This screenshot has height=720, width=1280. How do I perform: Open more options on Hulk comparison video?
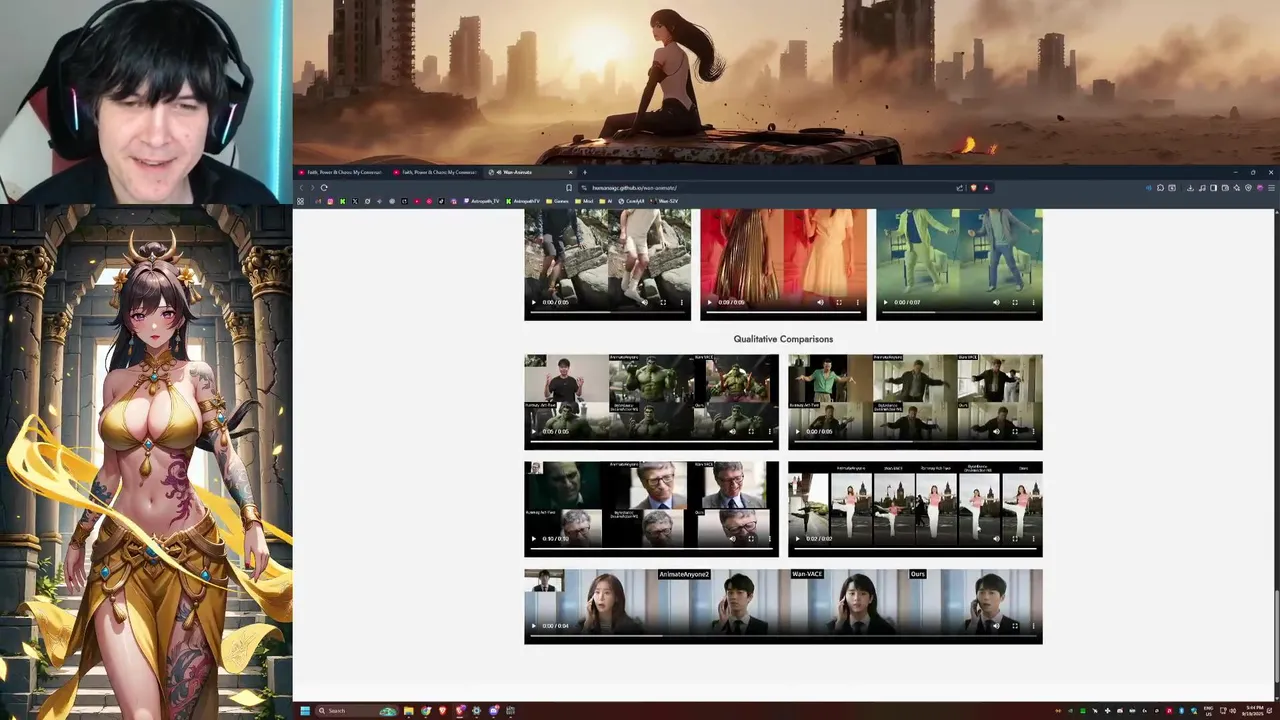[769, 431]
